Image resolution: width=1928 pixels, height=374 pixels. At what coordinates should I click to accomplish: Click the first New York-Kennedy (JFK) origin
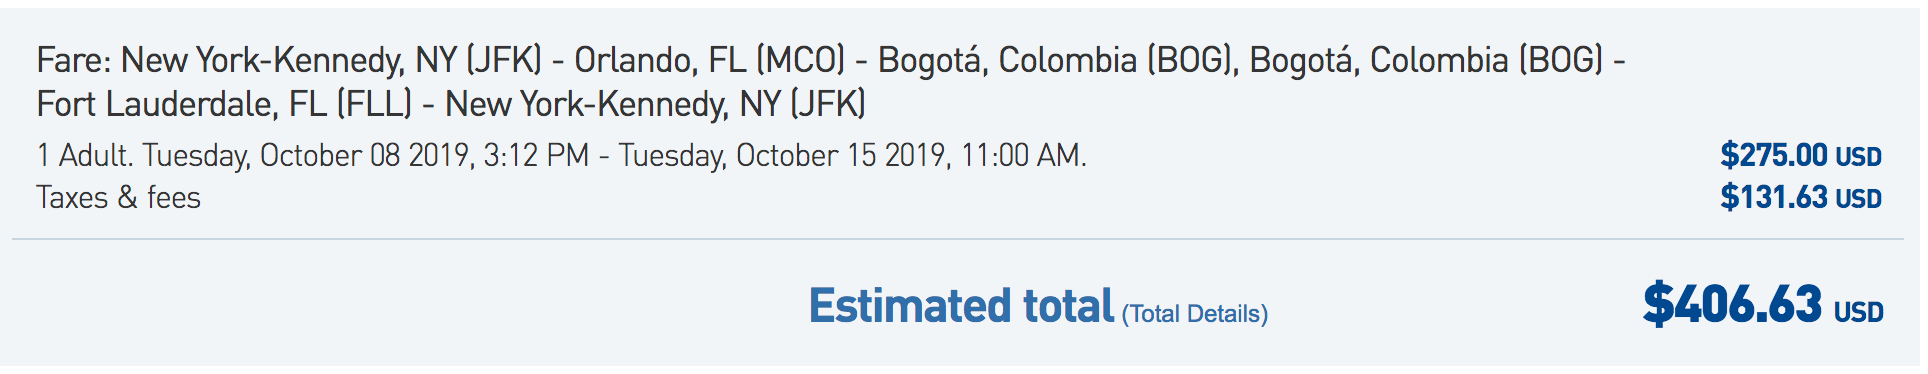[x=331, y=60]
